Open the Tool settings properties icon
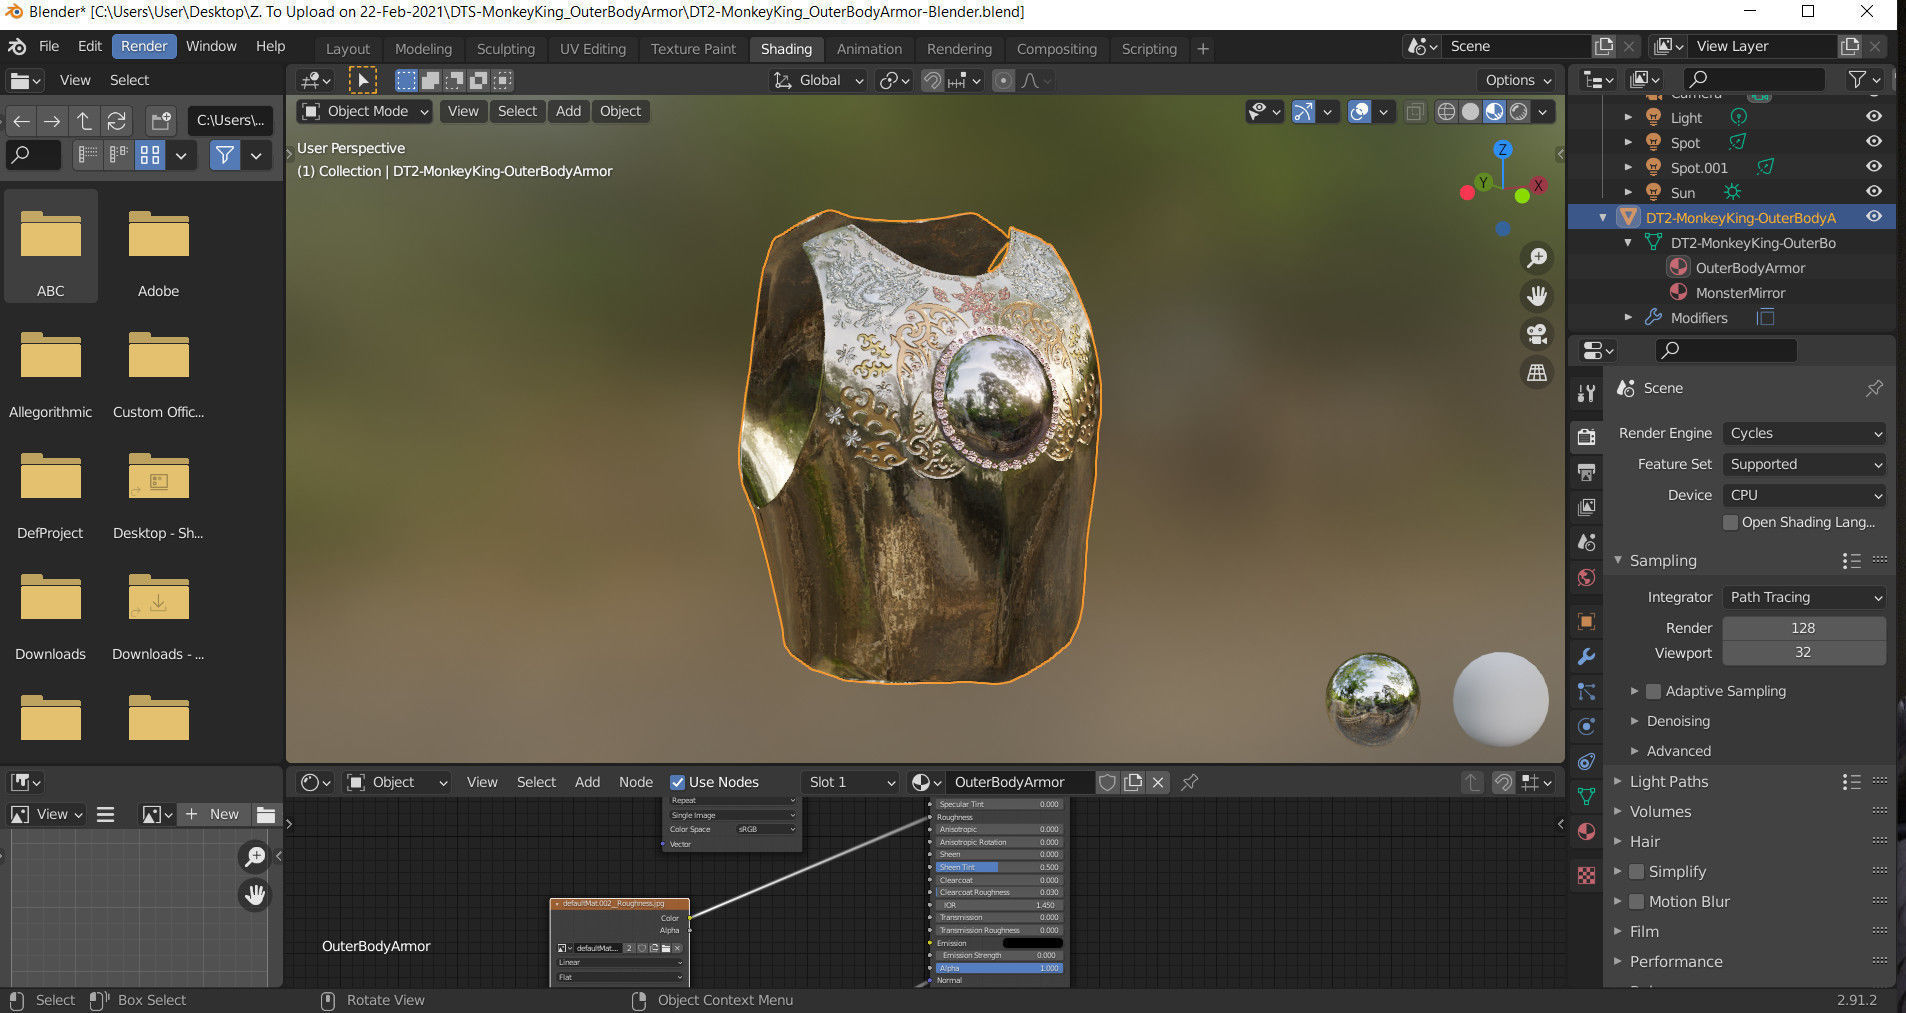Viewport: 1906px width, 1013px height. 1587,393
